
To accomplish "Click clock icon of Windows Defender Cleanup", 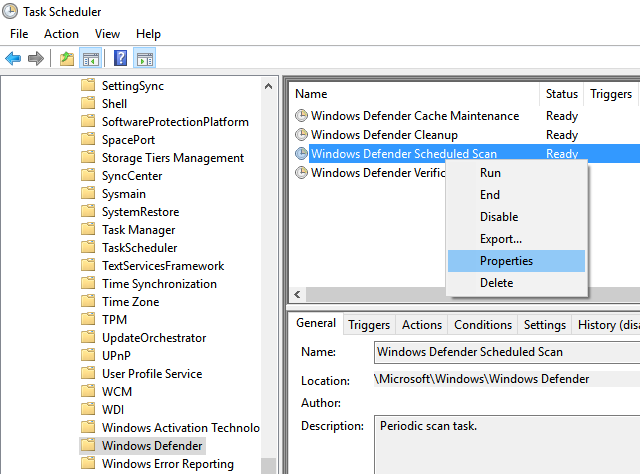I will point(301,135).
